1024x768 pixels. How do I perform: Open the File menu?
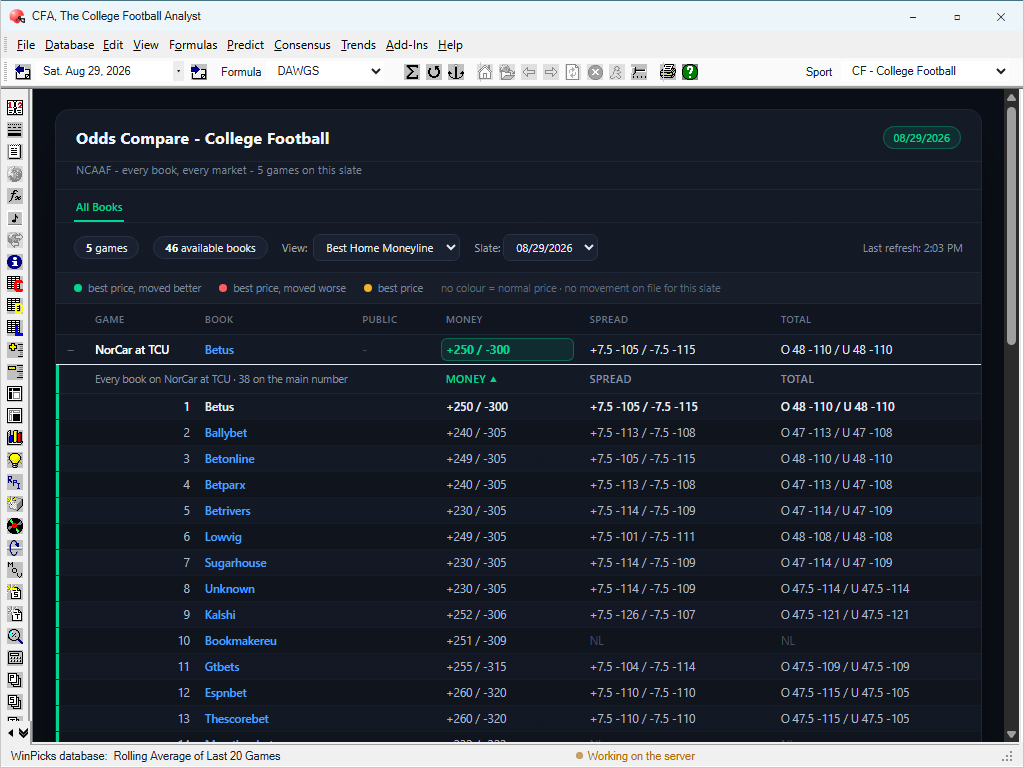click(x=25, y=45)
